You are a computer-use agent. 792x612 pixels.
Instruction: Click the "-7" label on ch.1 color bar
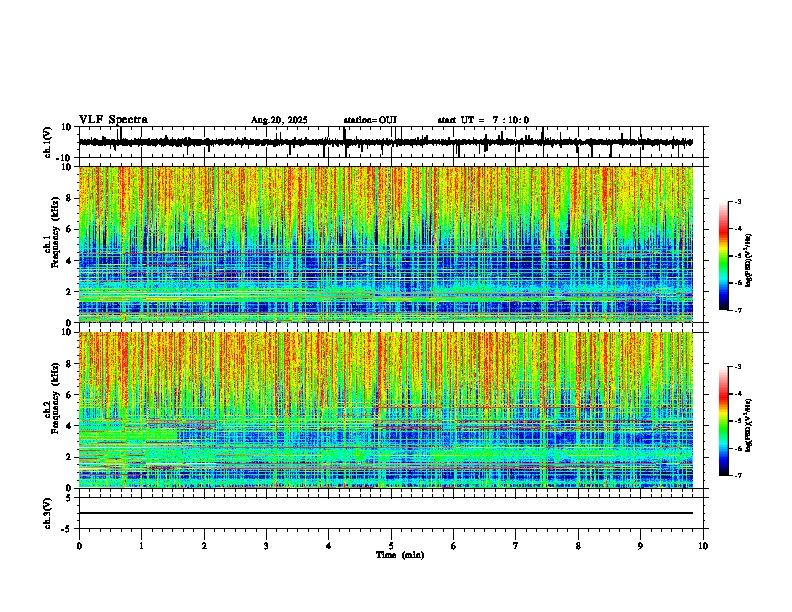point(738,310)
